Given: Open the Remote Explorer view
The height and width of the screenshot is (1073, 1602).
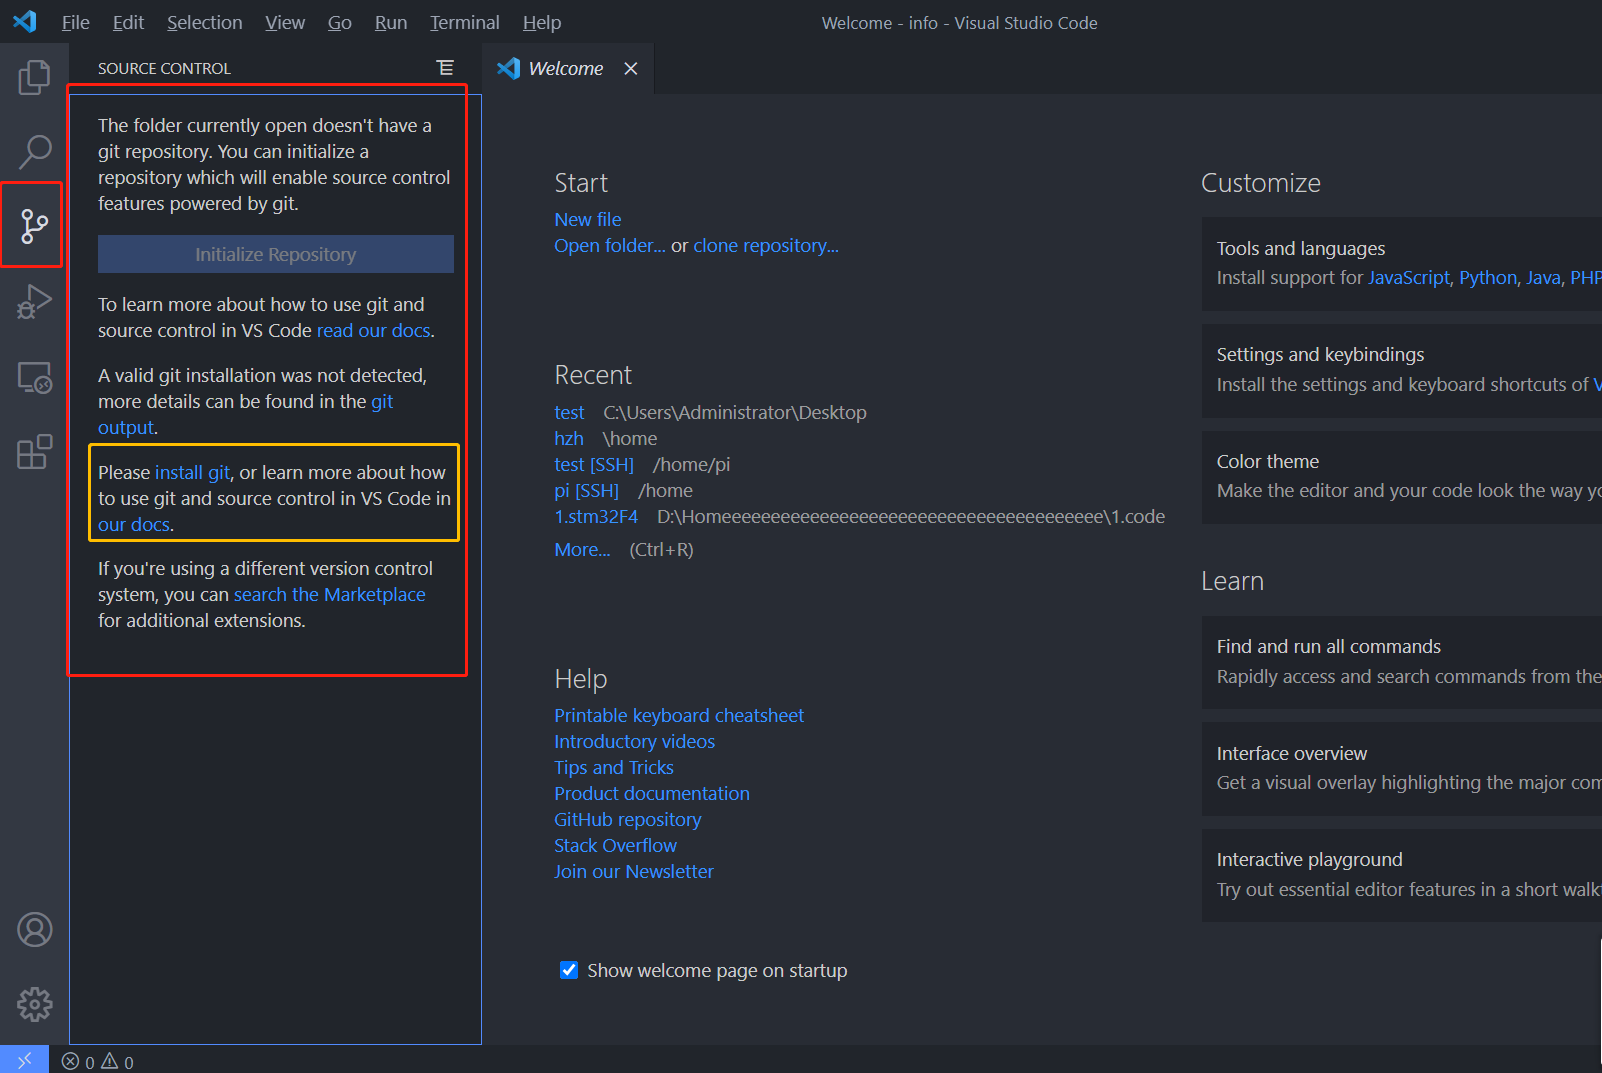Looking at the screenshot, I should pos(34,377).
